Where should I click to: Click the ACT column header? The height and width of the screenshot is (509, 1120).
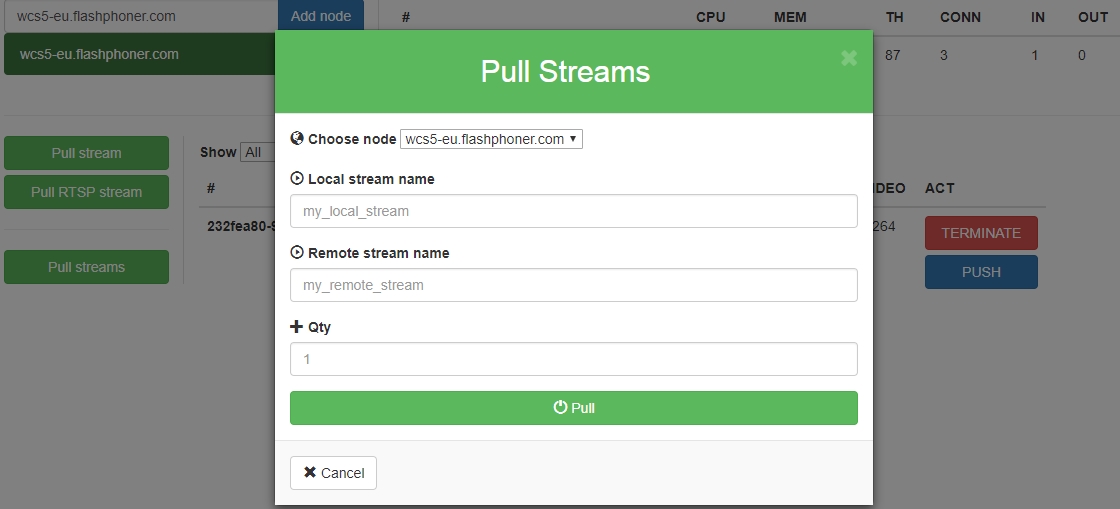click(x=939, y=188)
